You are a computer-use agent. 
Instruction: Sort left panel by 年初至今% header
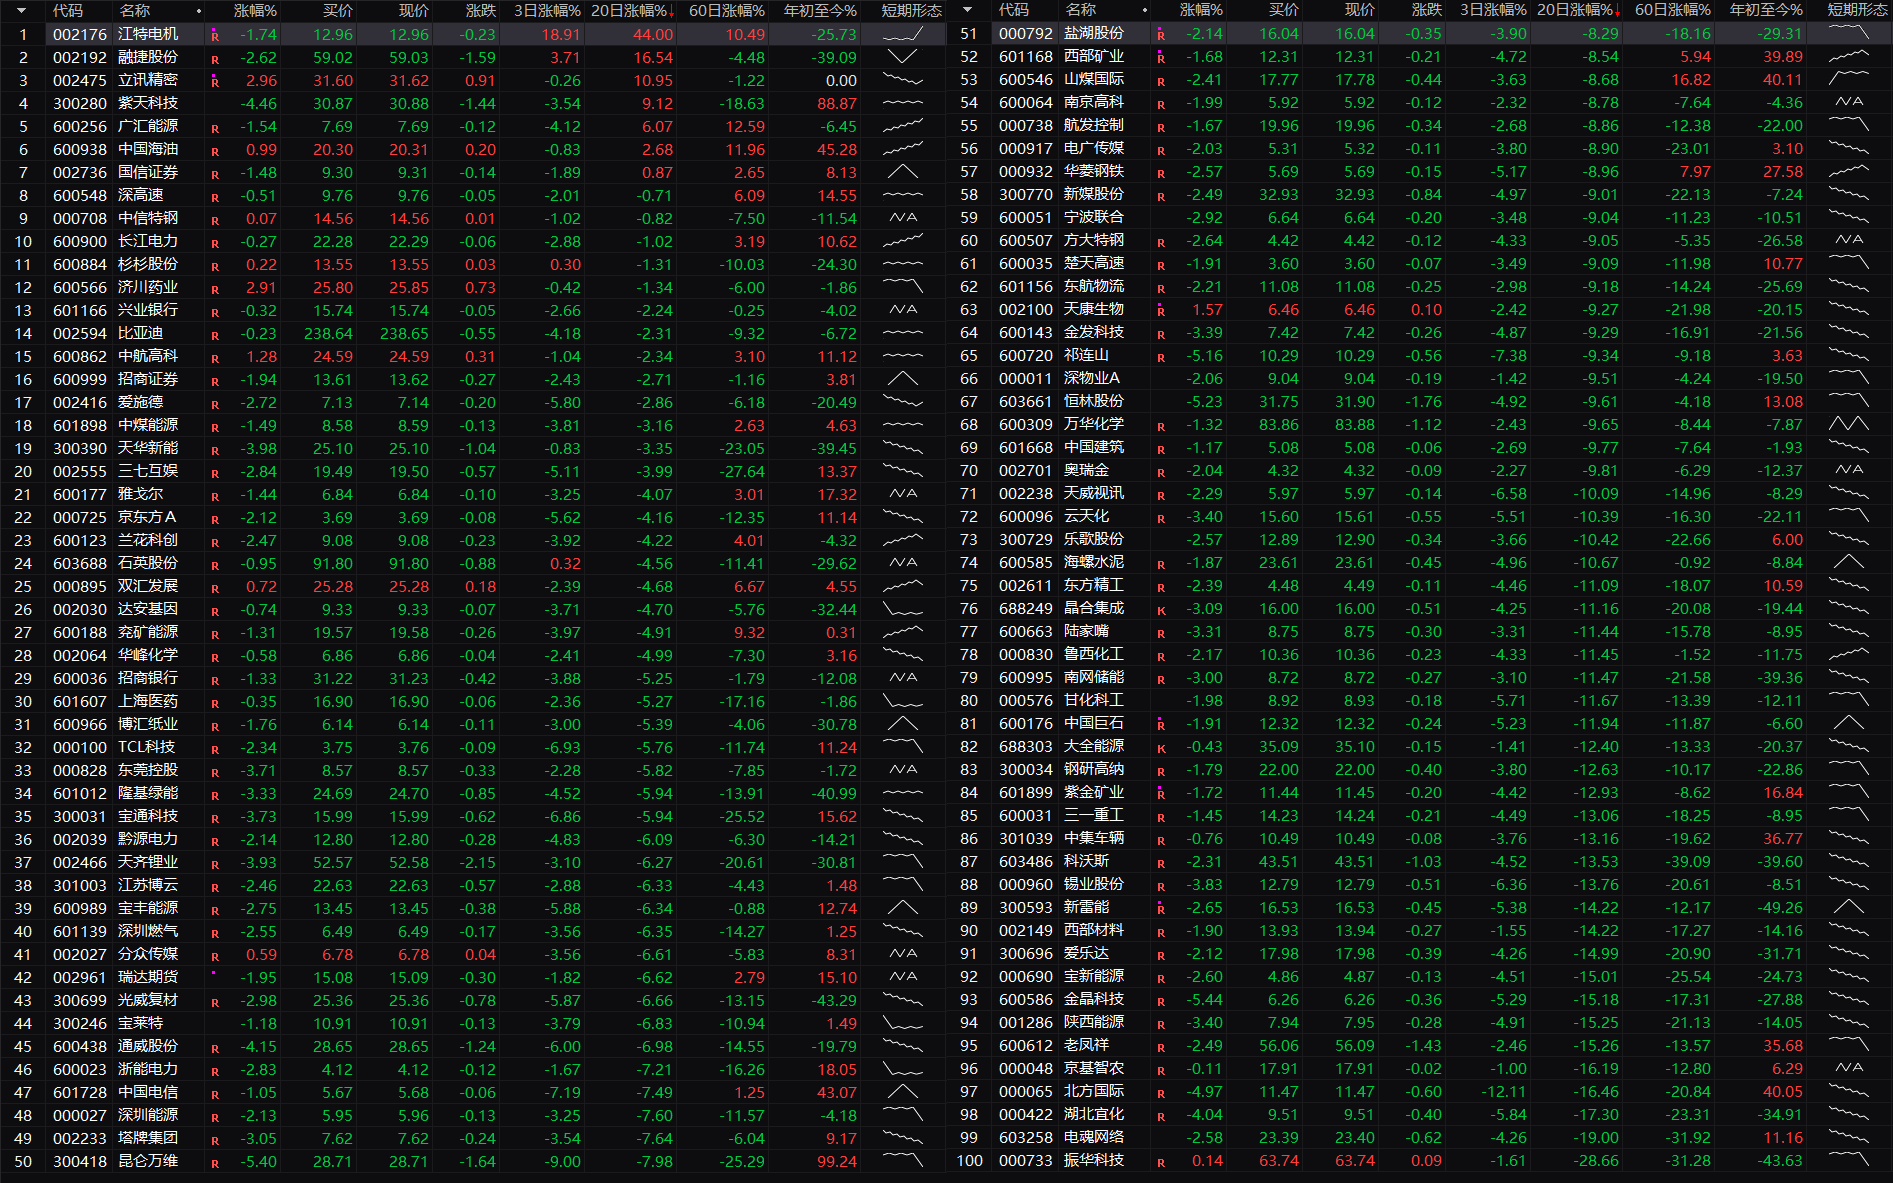pos(820,11)
